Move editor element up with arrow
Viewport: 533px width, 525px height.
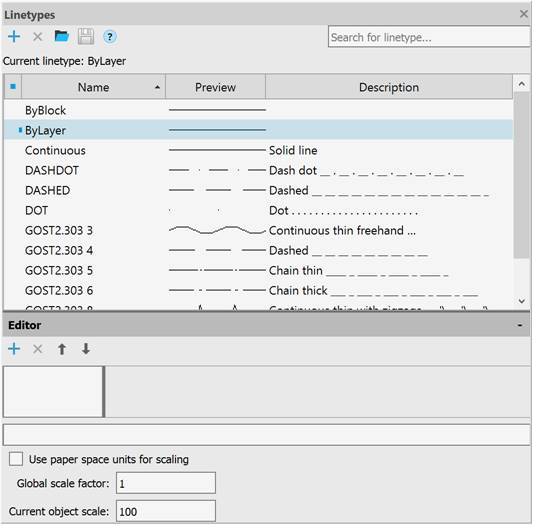pos(62,349)
